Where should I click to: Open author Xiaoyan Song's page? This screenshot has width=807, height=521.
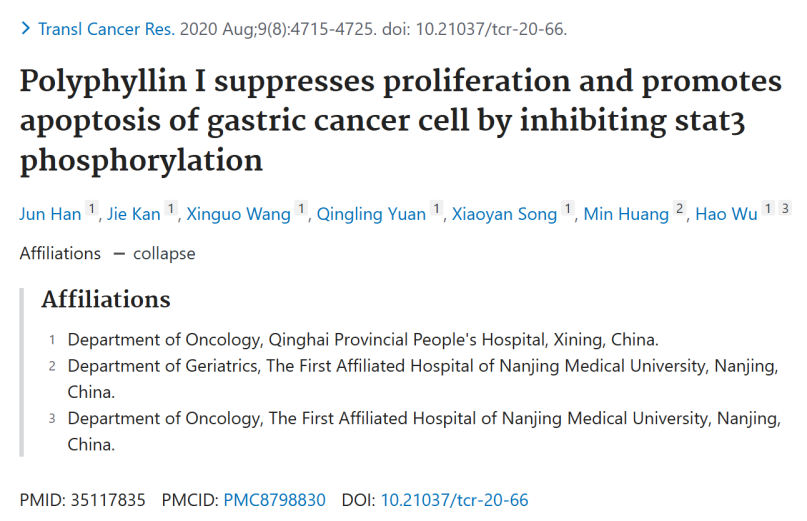[504, 214]
